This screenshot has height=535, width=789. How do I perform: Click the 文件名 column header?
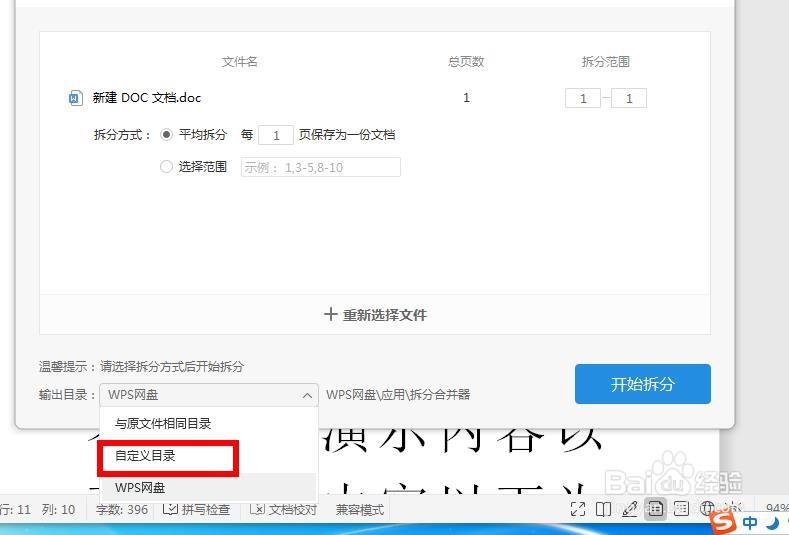[x=240, y=61]
